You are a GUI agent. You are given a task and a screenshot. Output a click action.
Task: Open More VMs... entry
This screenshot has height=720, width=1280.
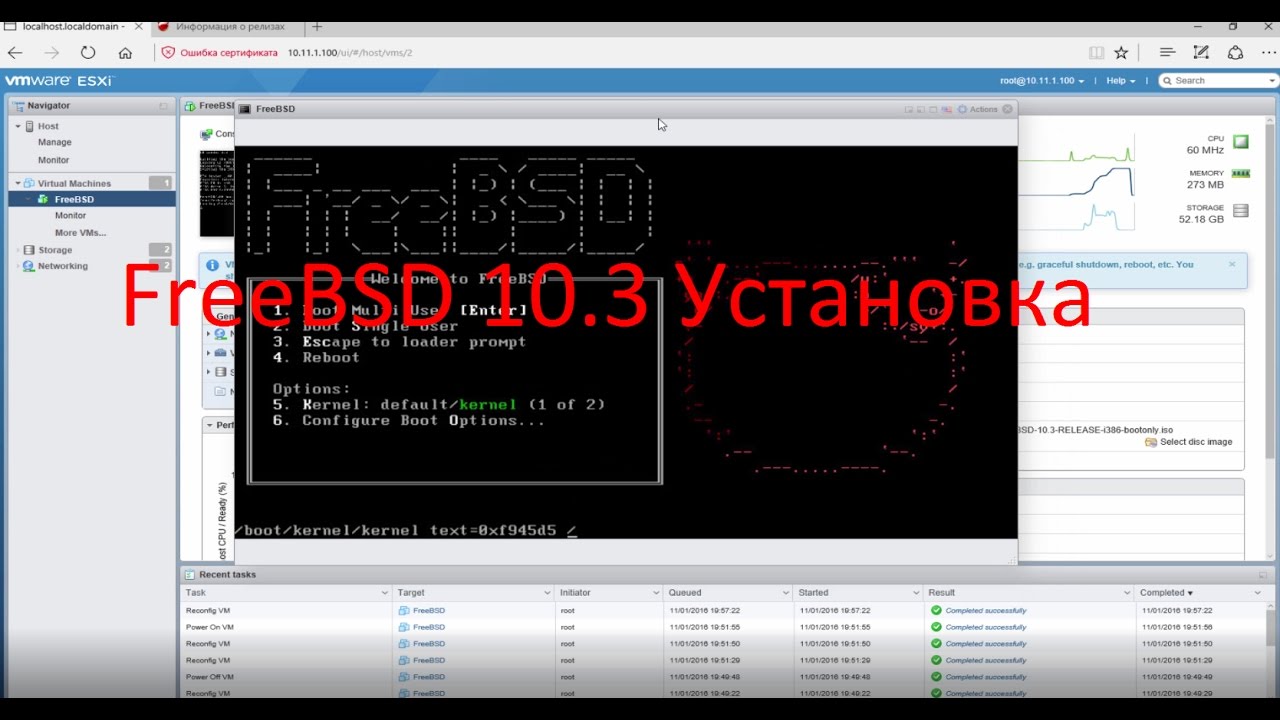[x=80, y=233]
